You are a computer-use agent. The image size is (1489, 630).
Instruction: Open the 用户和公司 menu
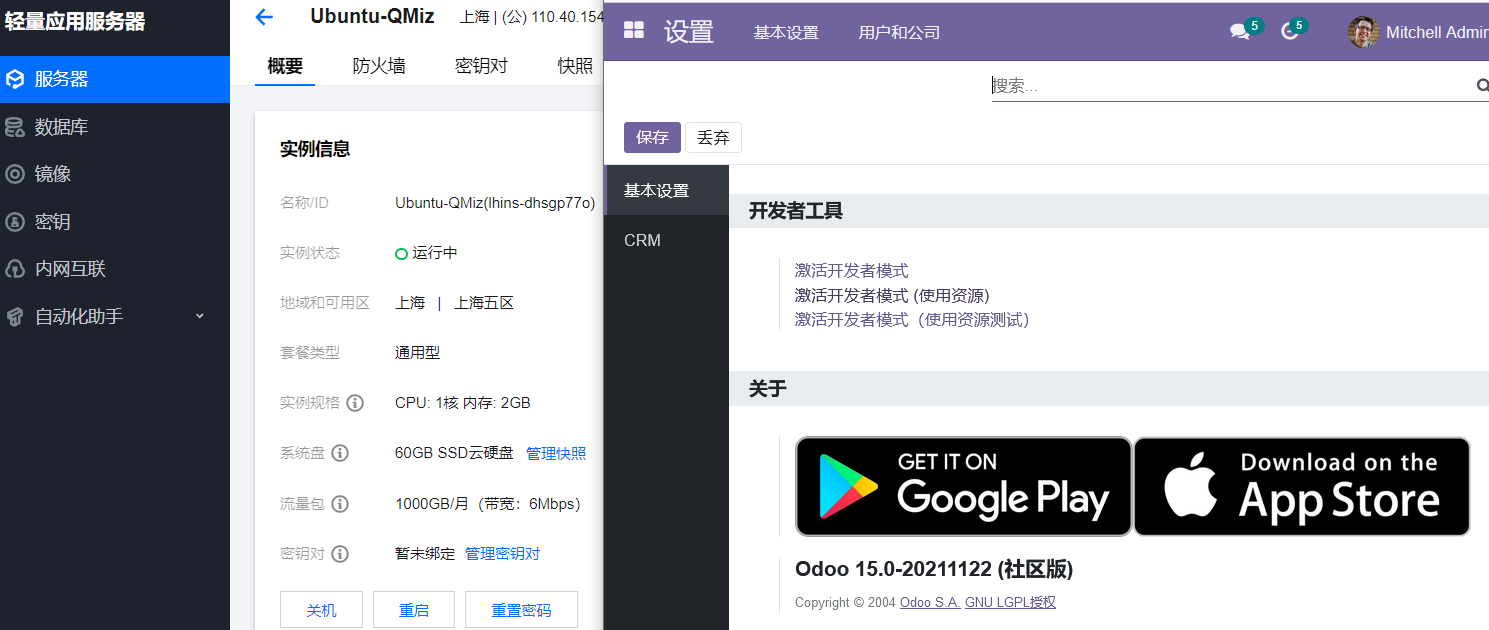pyautogui.click(x=898, y=31)
